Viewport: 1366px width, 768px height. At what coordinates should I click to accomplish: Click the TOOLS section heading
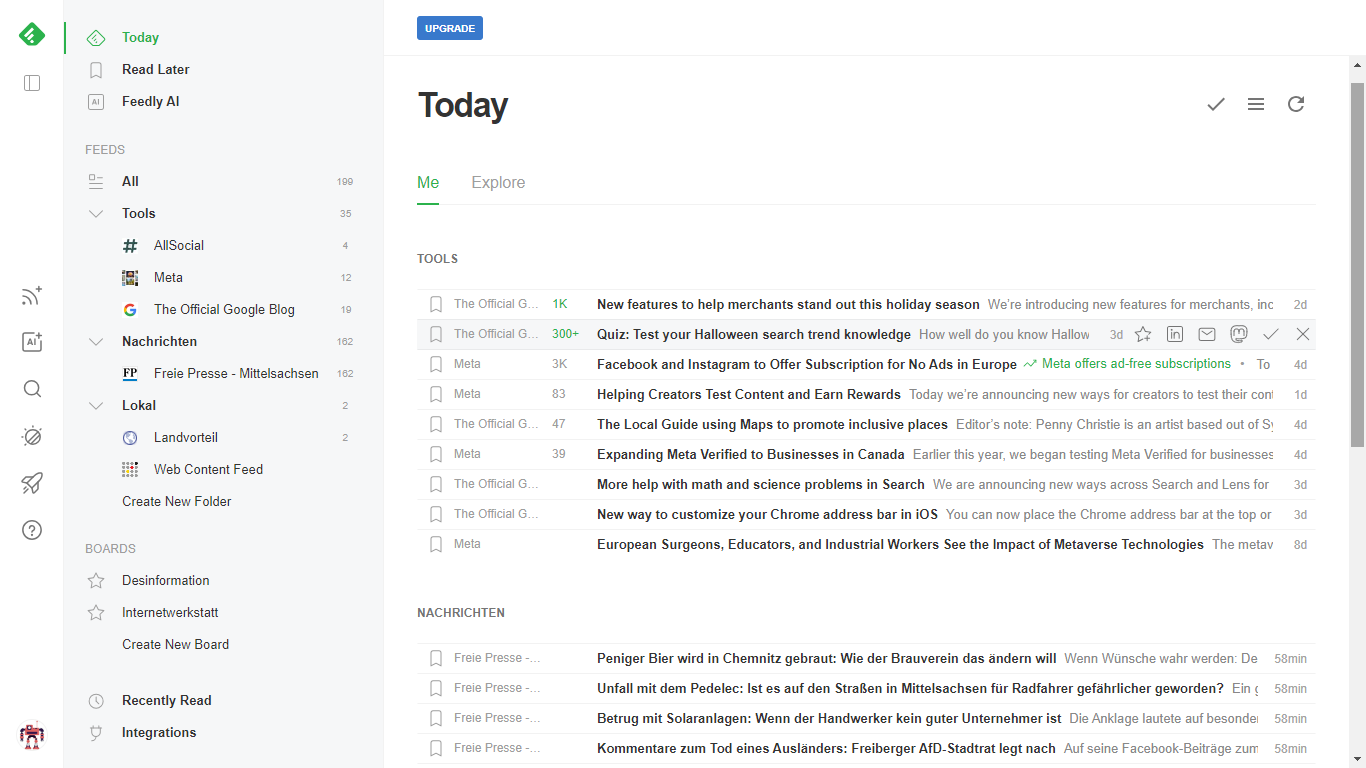(x=437, y=259)
